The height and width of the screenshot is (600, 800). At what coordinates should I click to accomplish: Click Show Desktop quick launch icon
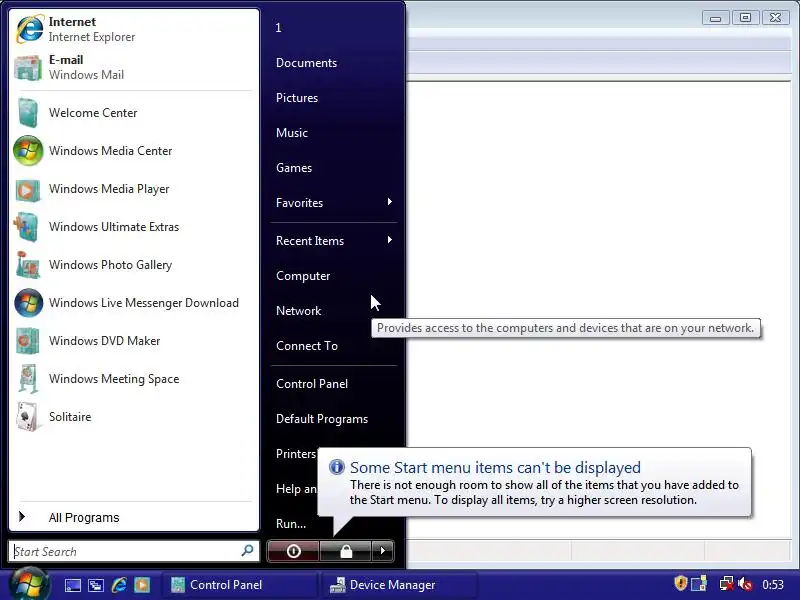tap(72, 585)
